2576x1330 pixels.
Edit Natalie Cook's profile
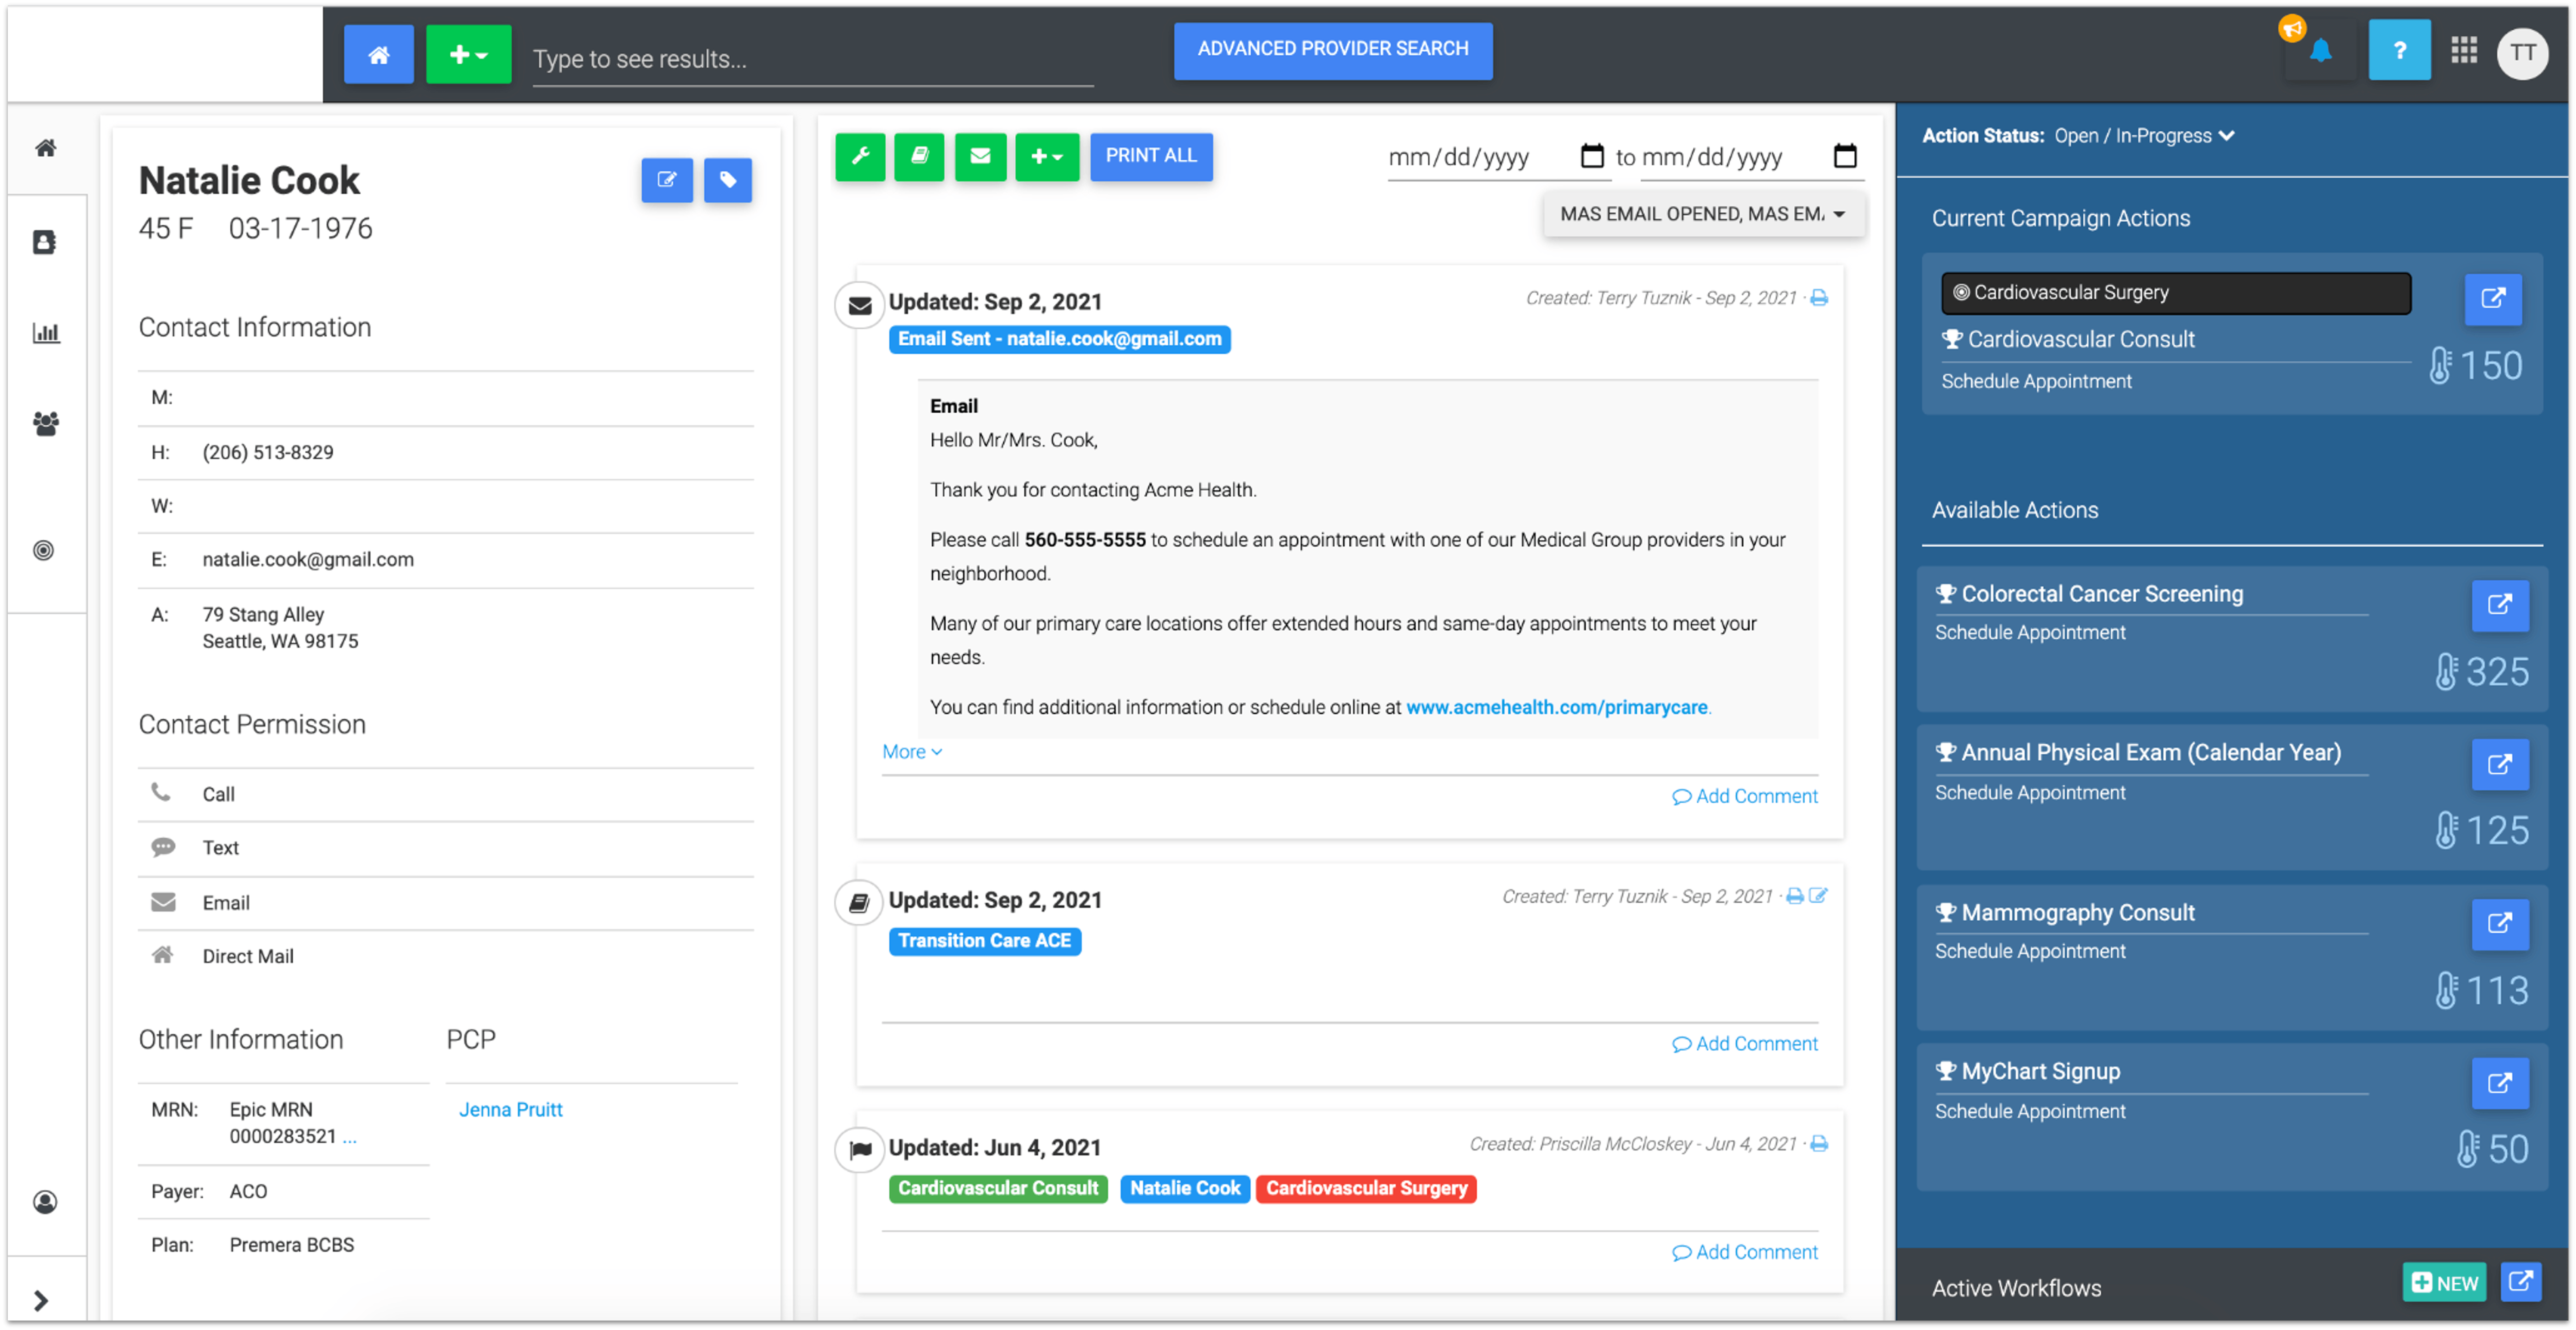coord(667,180)
